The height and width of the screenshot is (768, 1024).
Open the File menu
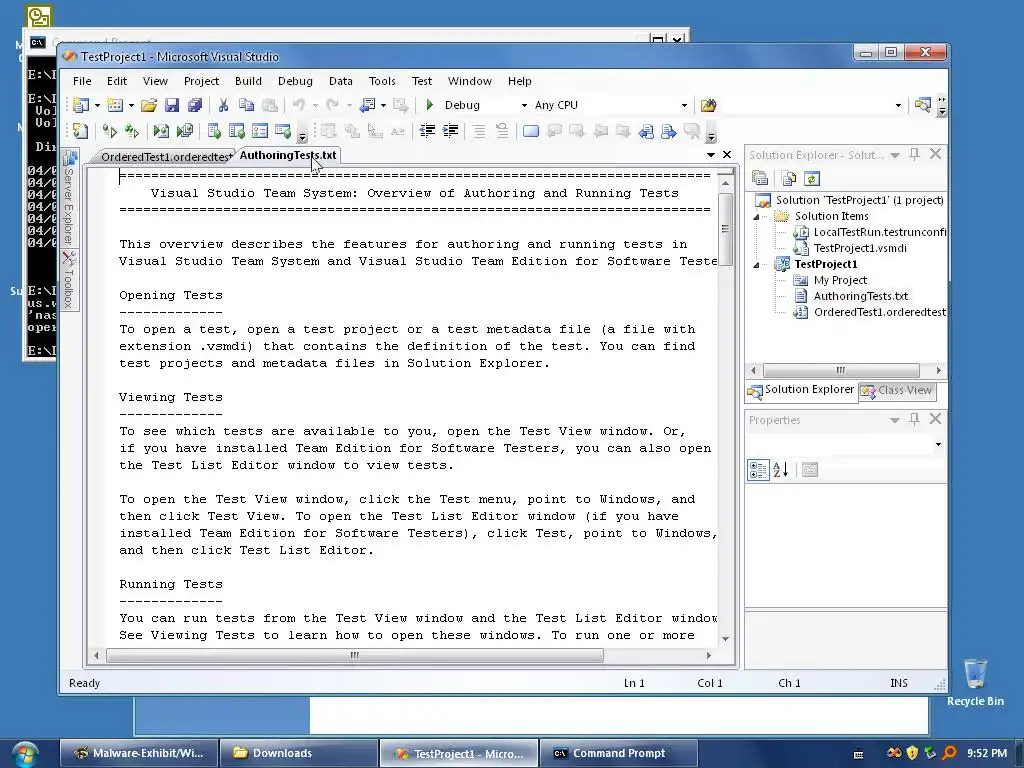click(x=82, y=81)
